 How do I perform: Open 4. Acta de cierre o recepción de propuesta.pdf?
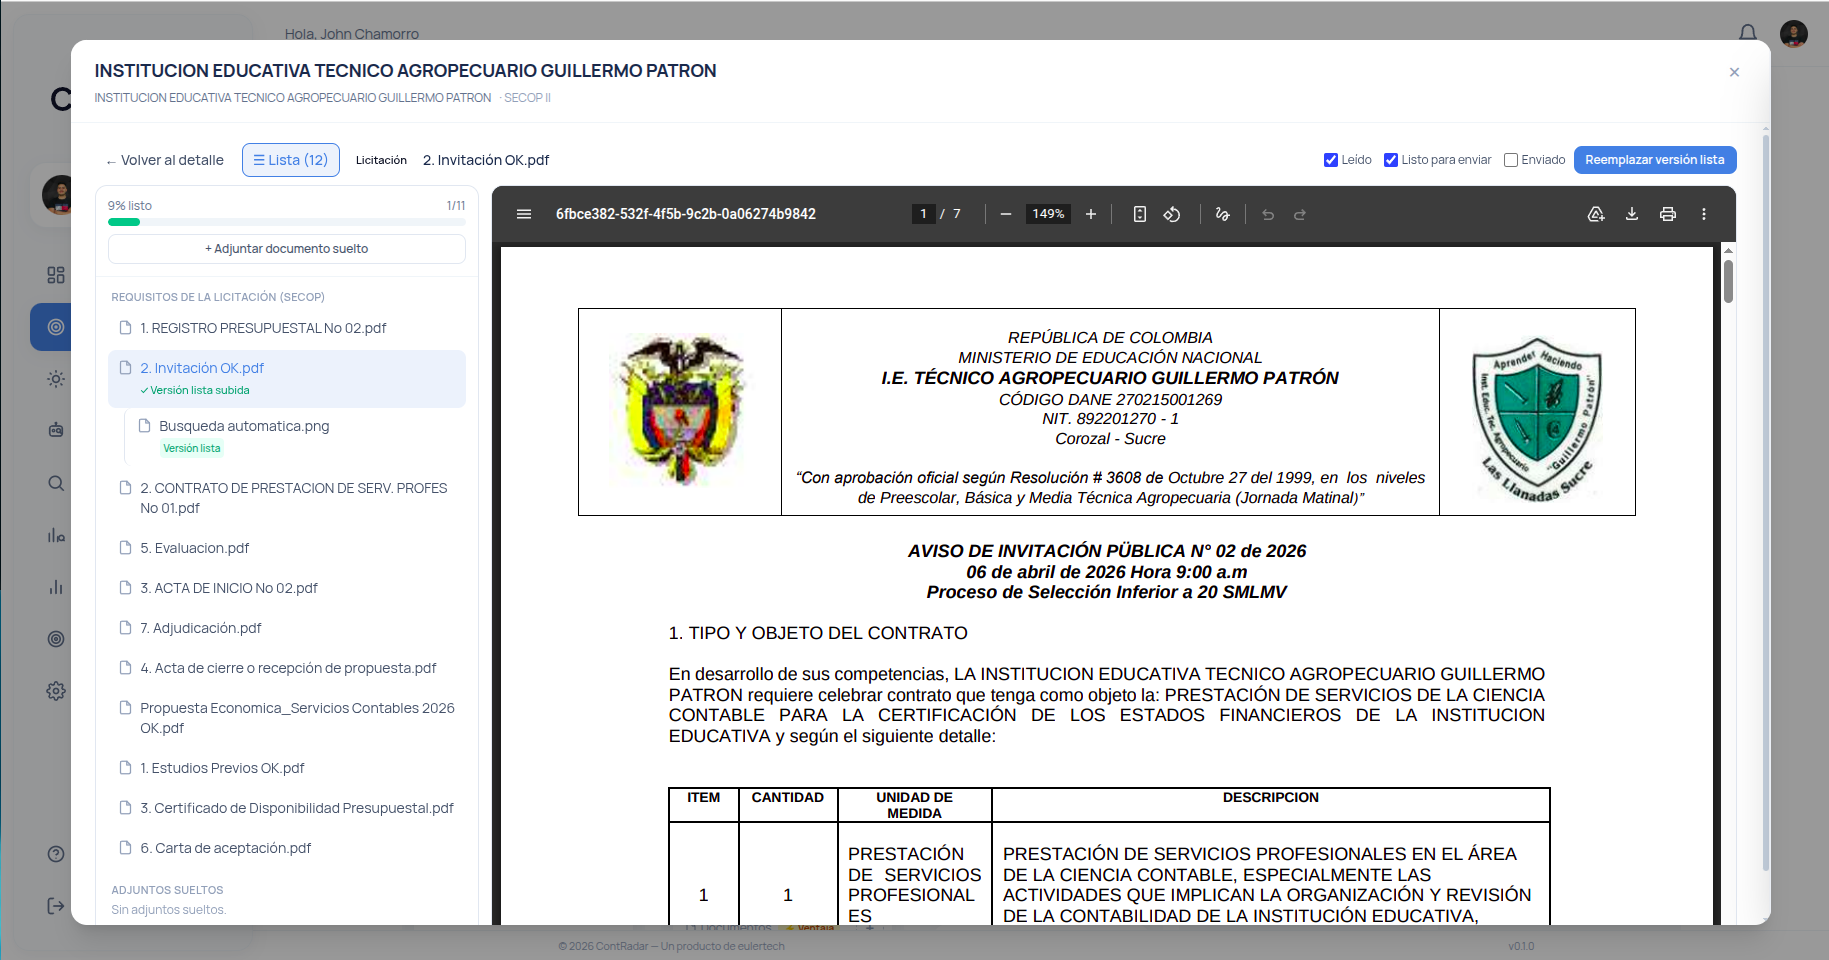(x=287, y=668)
